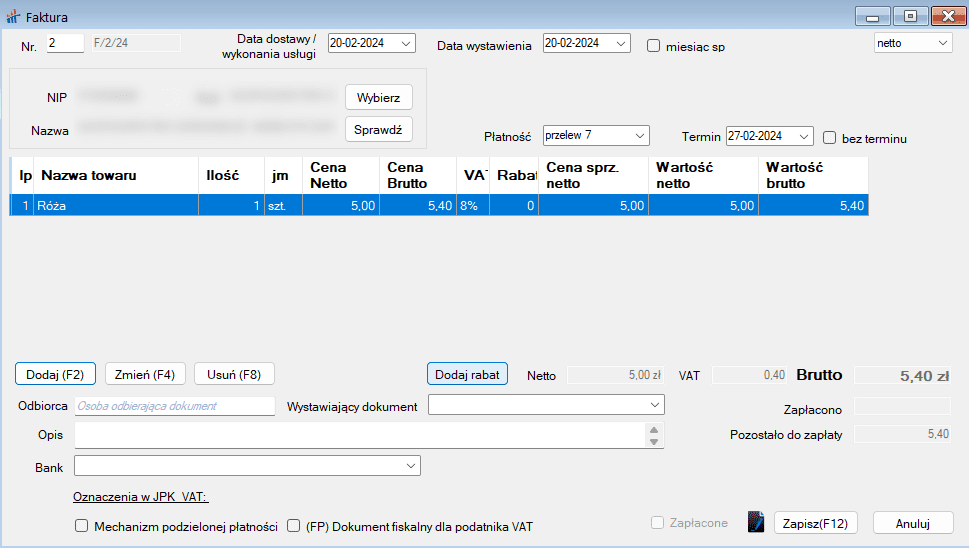Click the up arrow in the Opis field
This screenshot has height=548, width=969.
coord(654,429)
